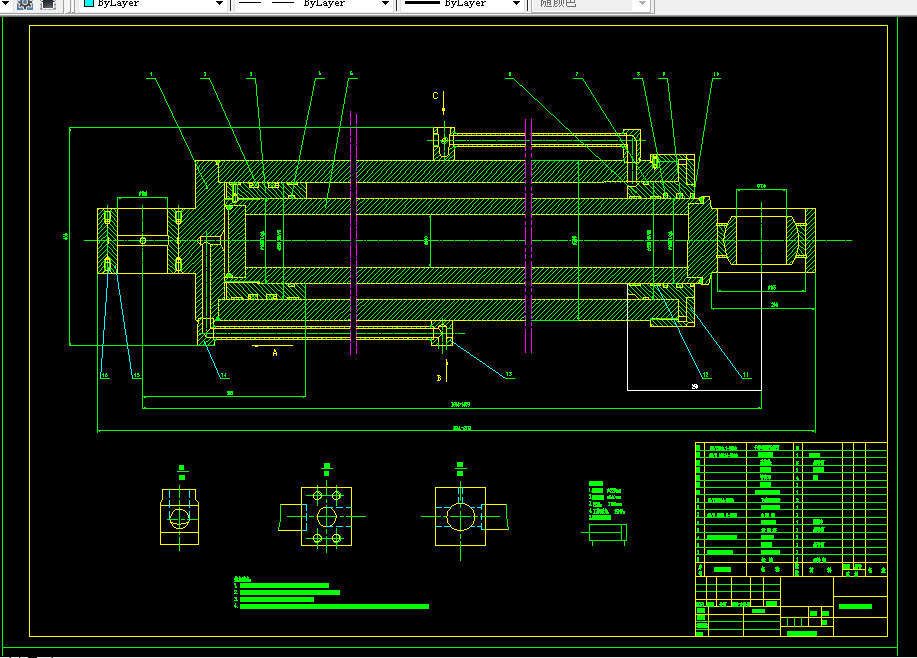Select the longest green technical note line
Viewport: 917px width, 658px height.
point(334,607)
